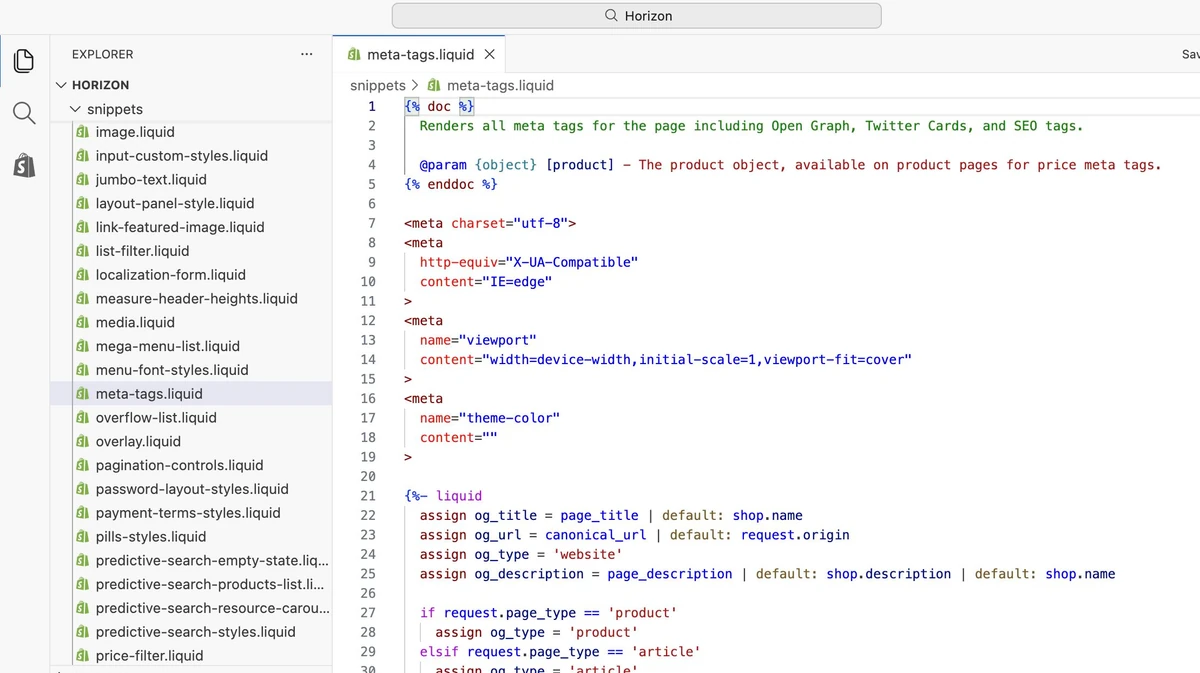1200x673 pixels.
Task: Click the Shopify icon in the meta-tags.liquid tab
Action: coord(354,54)
